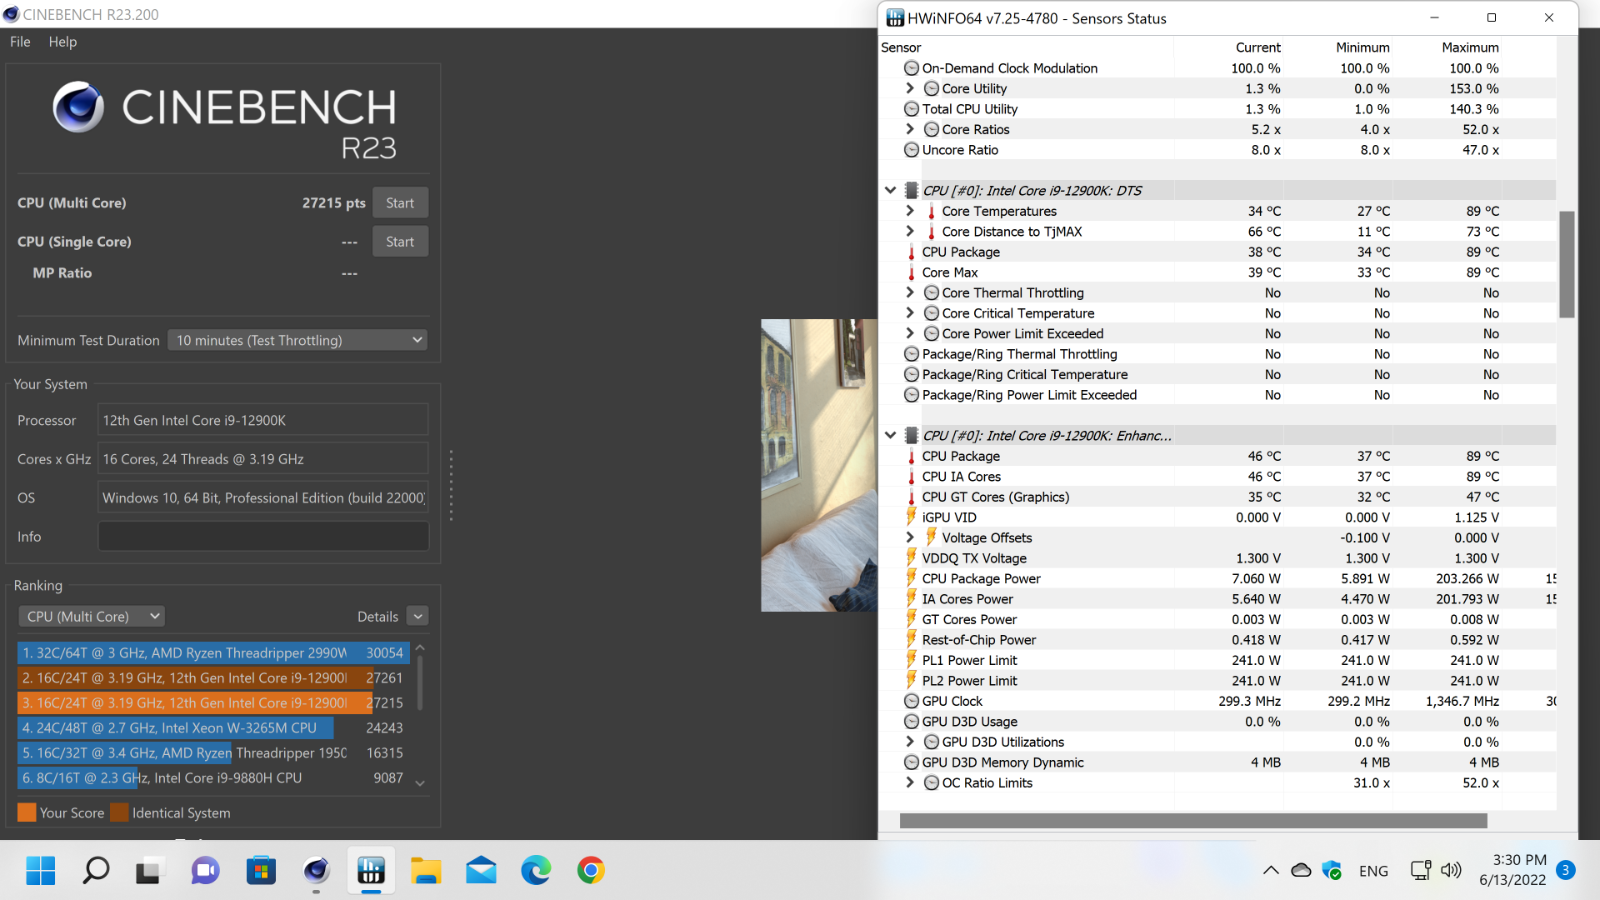Collapse the i9-12900K Enhanced sensor group
Screen dimensions: 1600x900
pyautogui.click(x=890, y=435)
